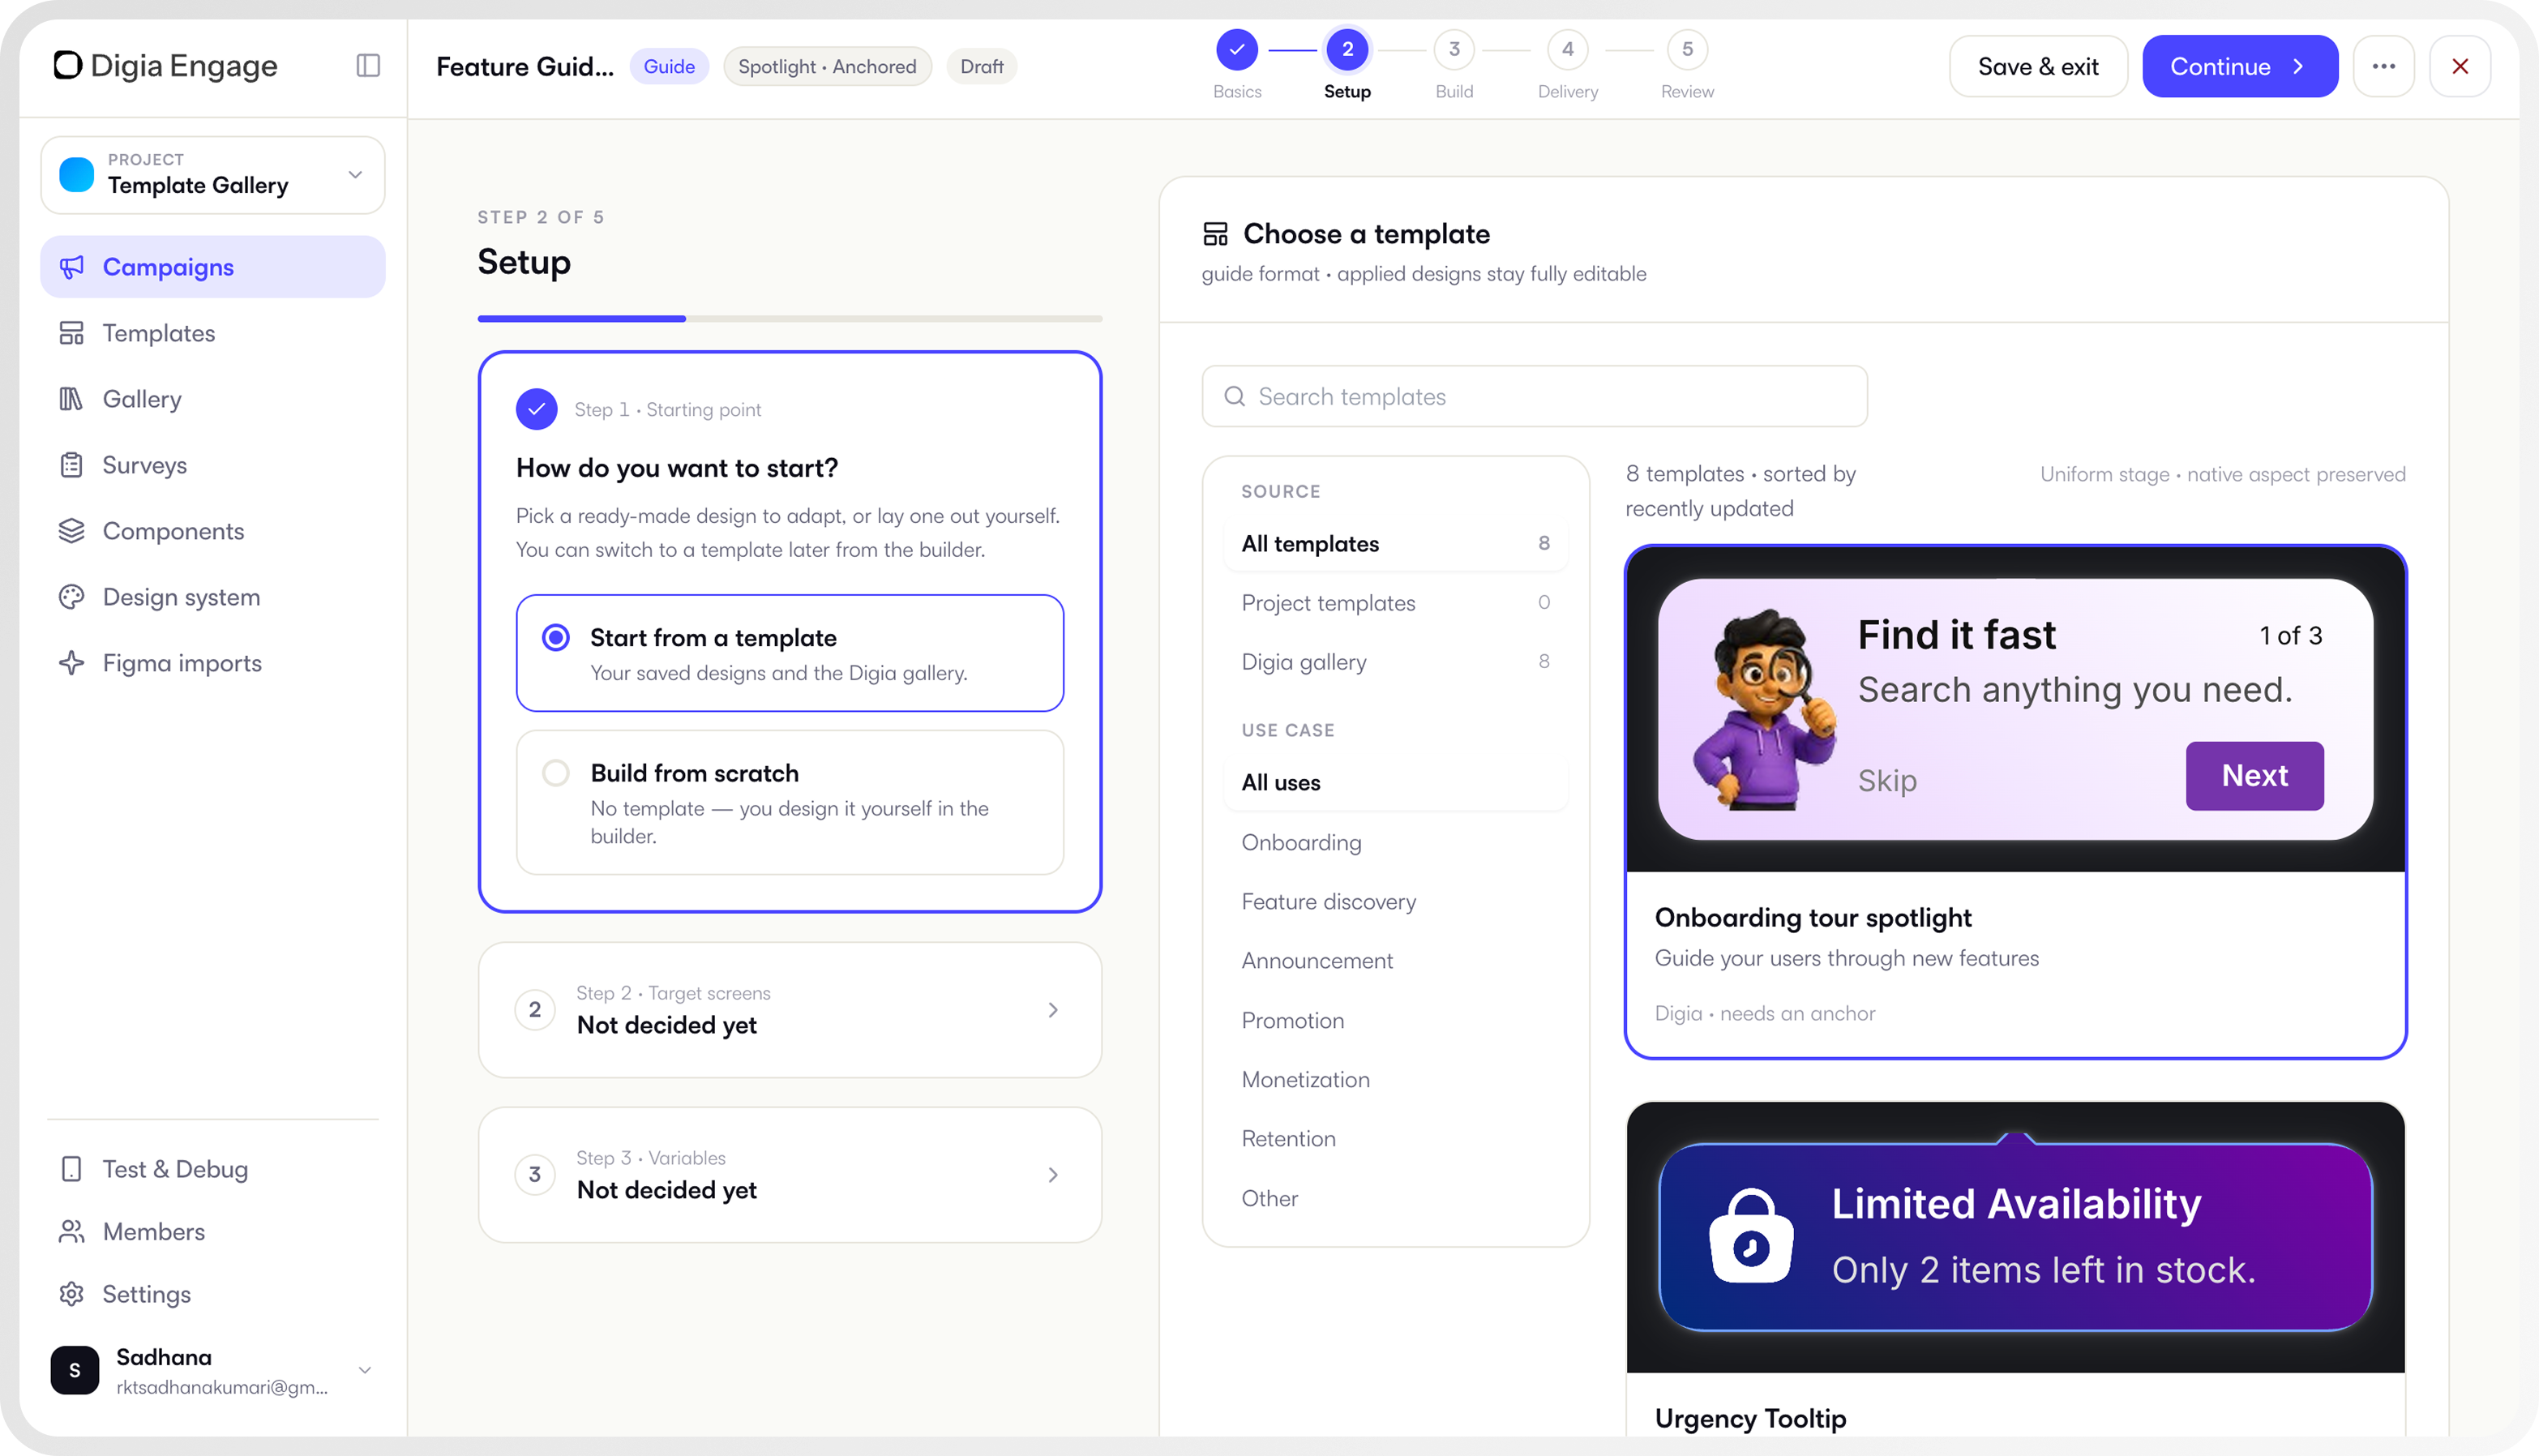Collapse the sidebar with the panel icon

[x=368, y=66]
